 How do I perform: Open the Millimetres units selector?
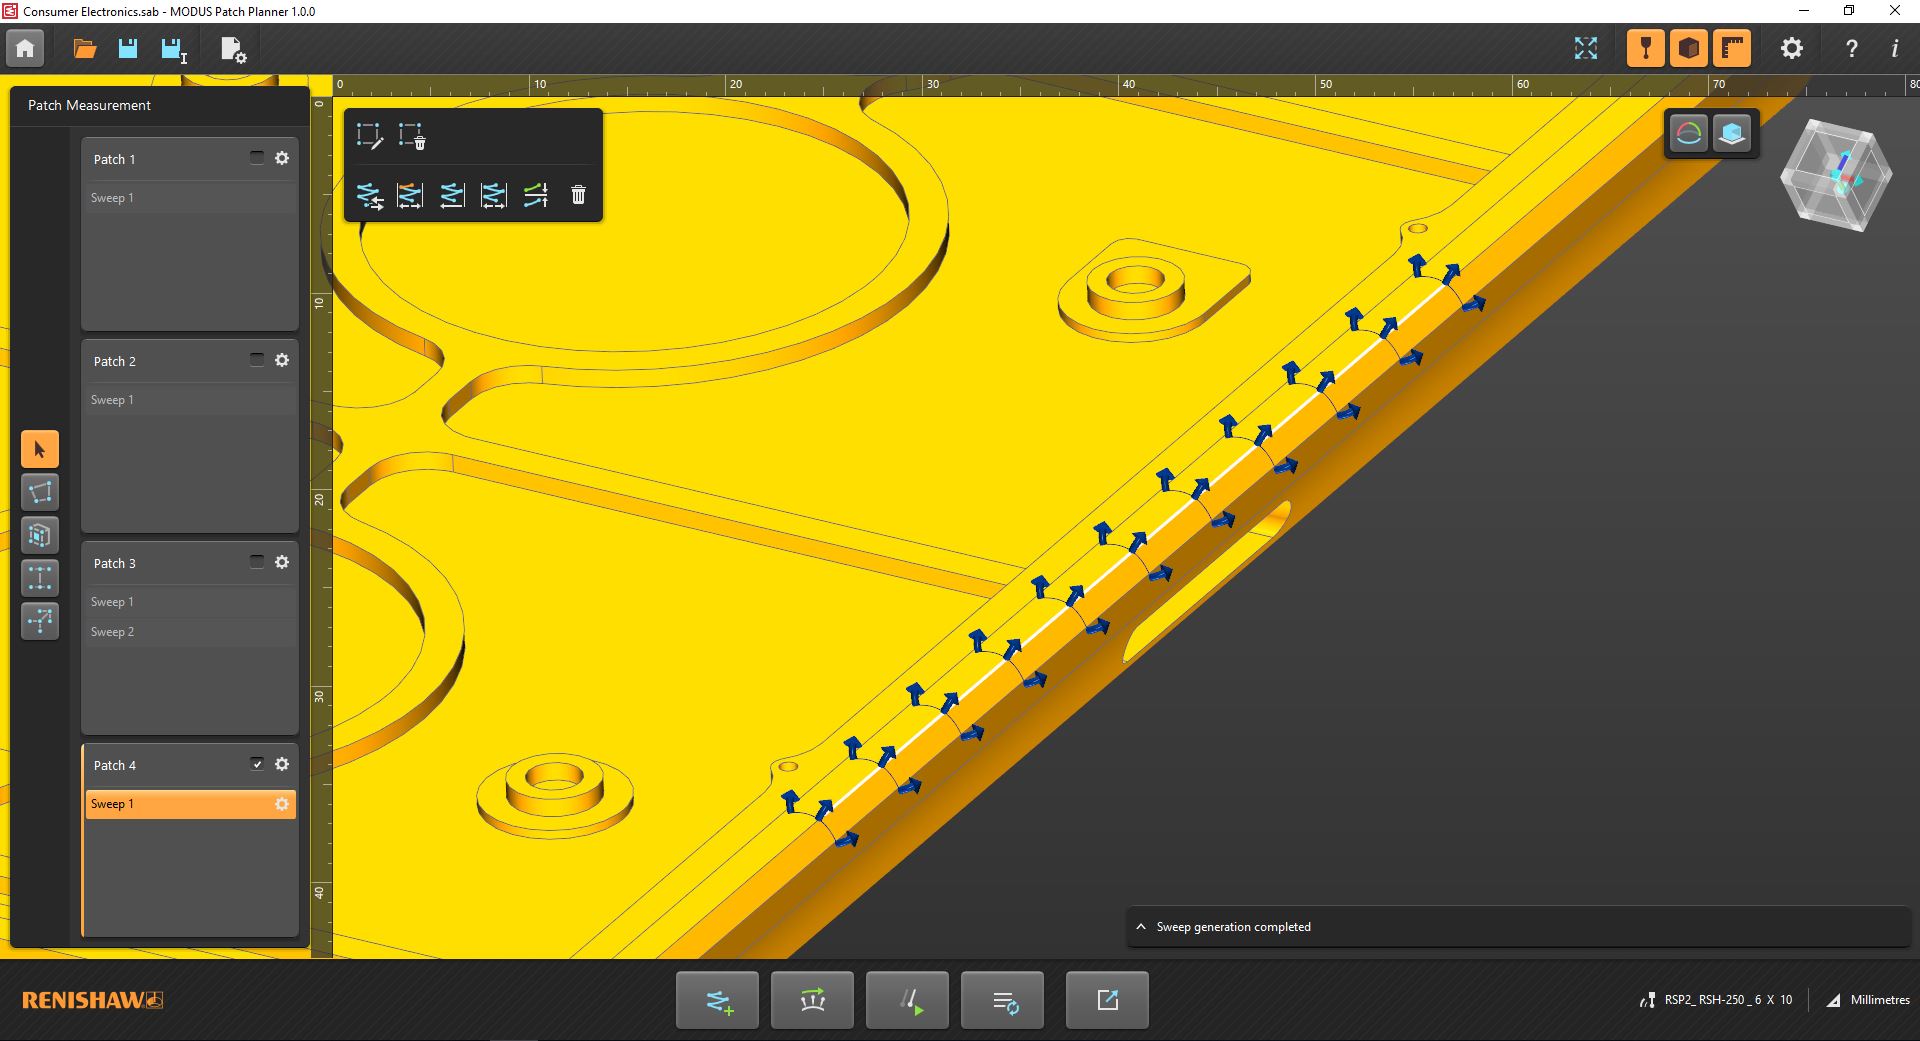[x=1868, y=1000]
